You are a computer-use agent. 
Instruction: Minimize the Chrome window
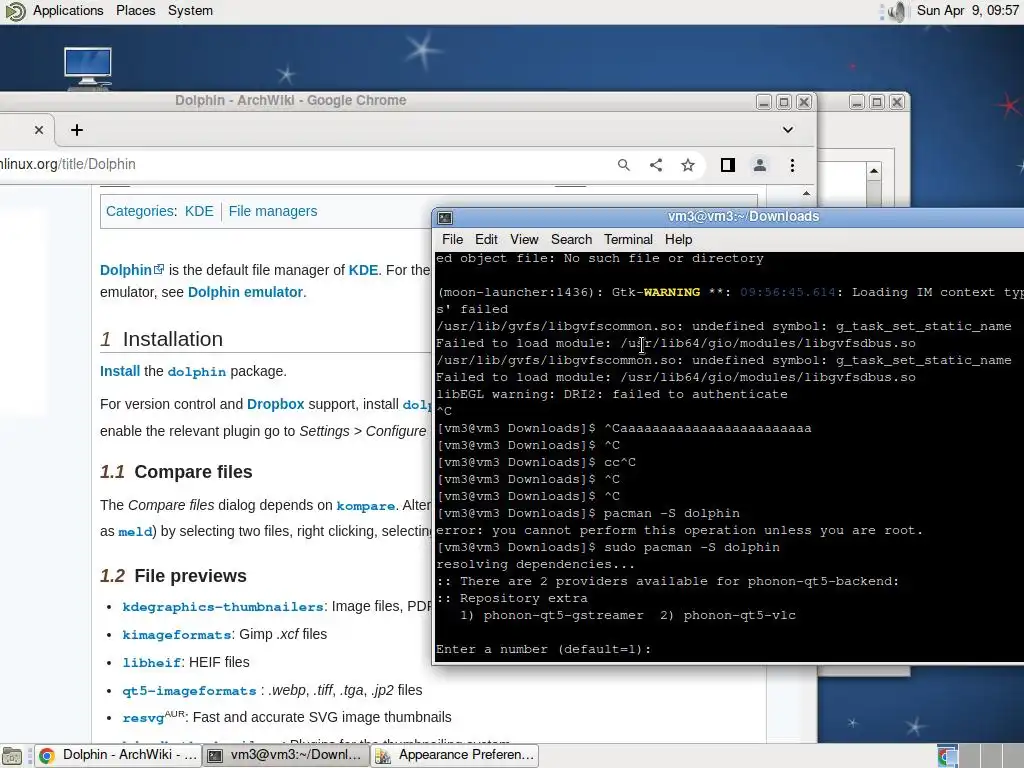763,102
